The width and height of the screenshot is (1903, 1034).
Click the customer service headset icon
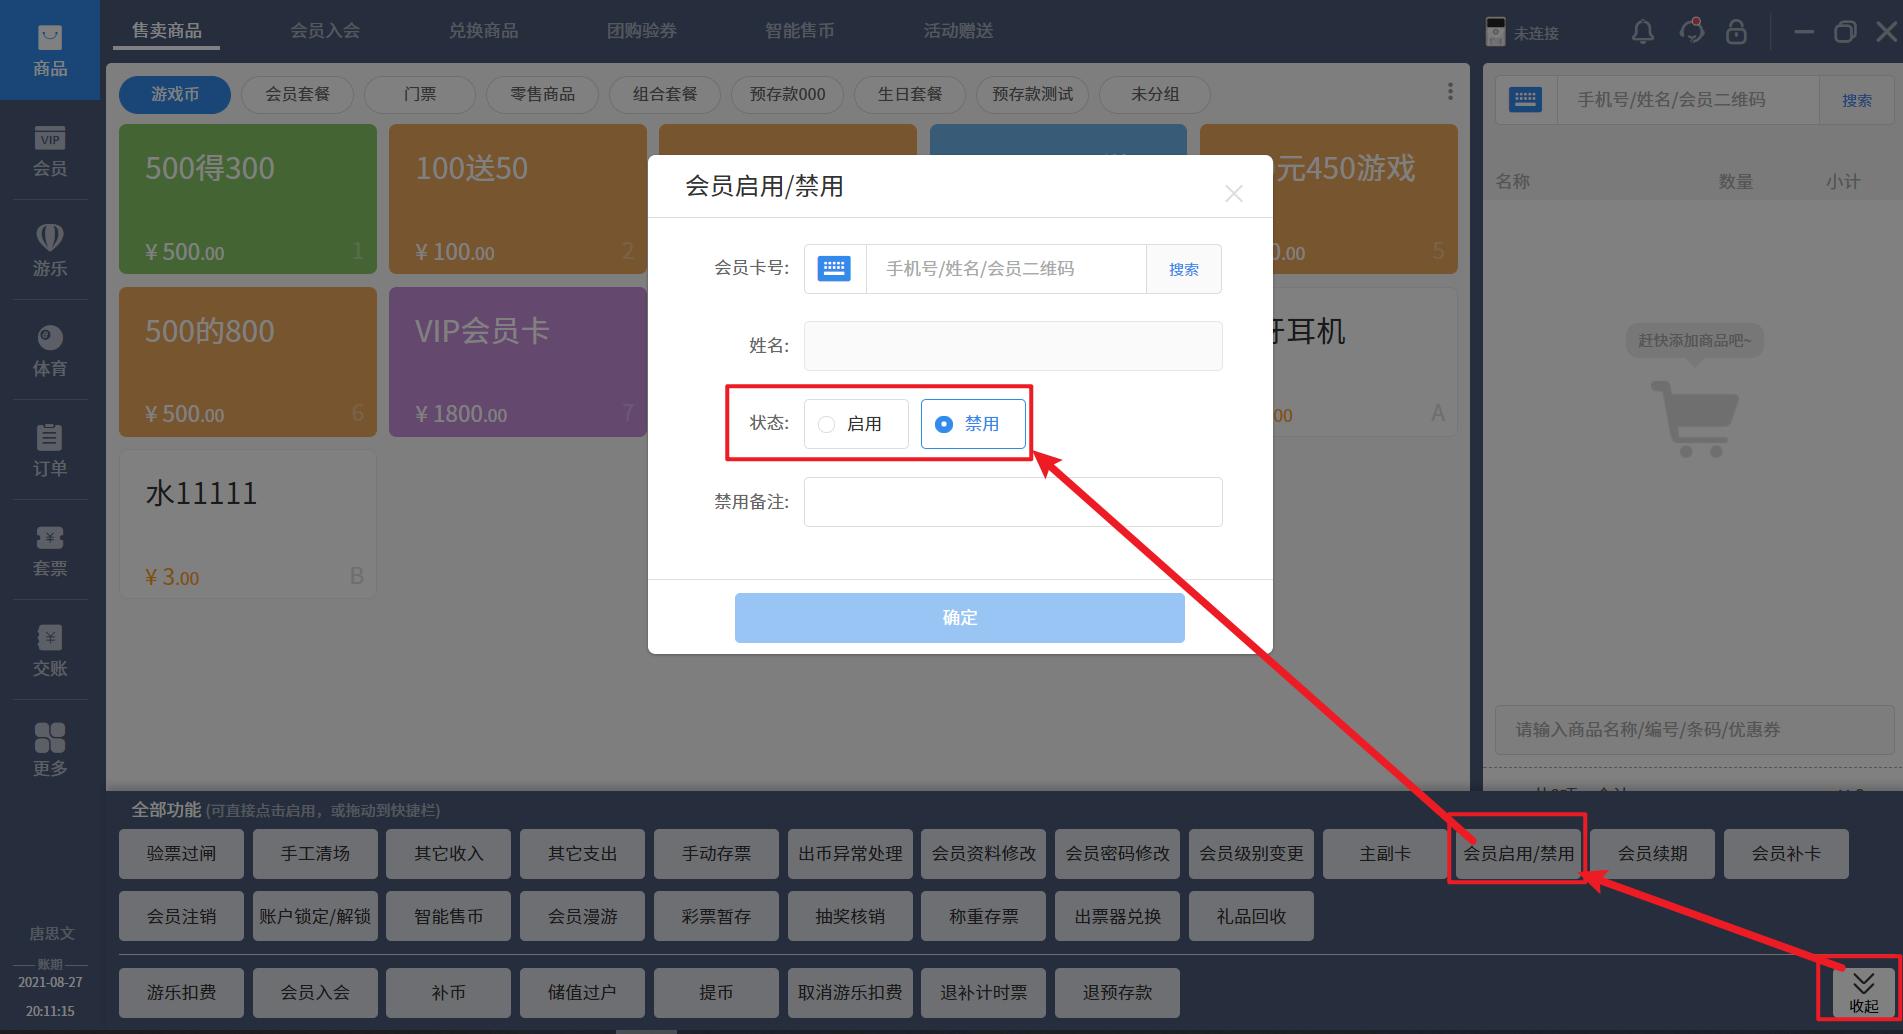coord(1691,32)
